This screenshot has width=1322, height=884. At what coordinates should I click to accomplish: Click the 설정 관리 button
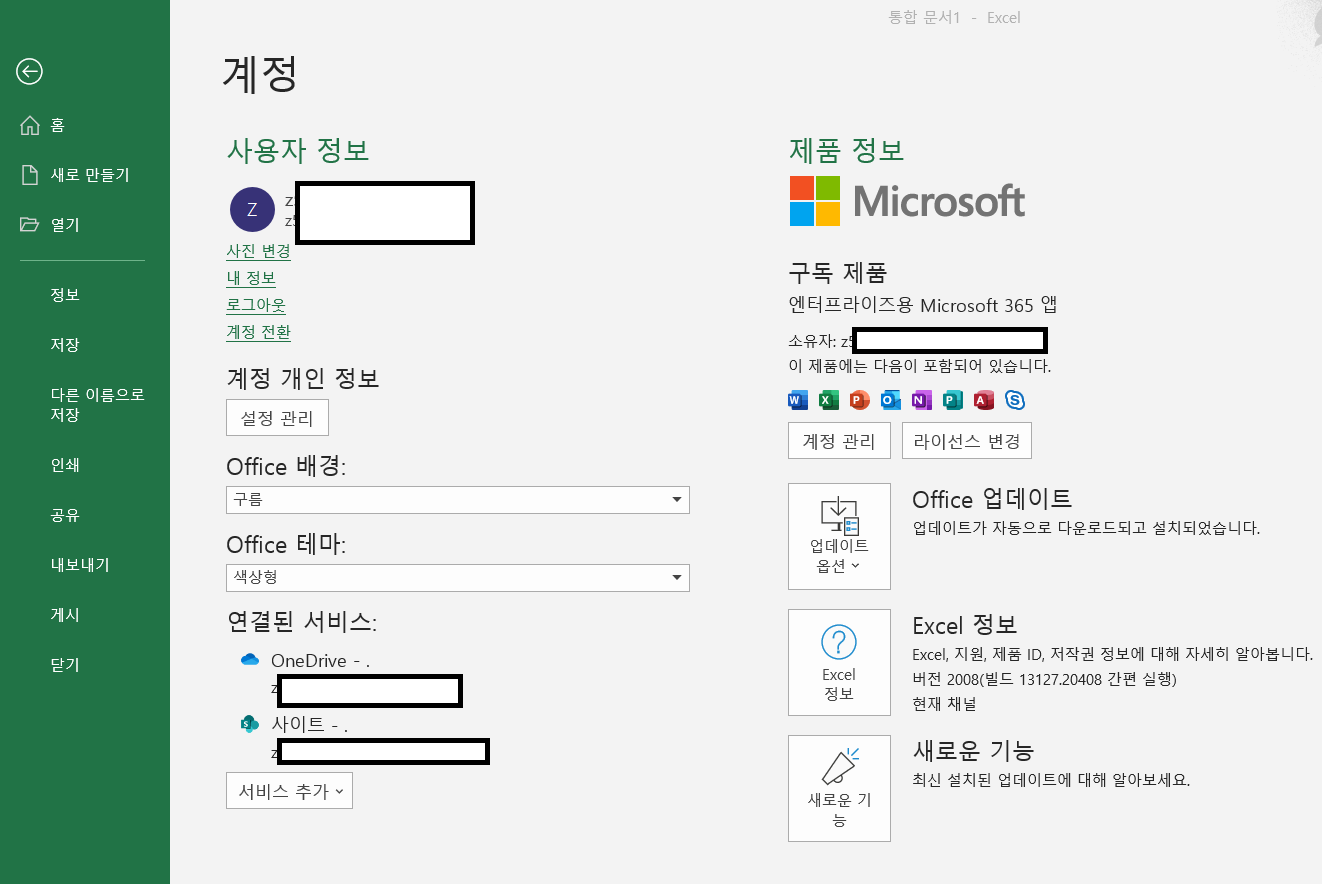[x=277, y=418]
